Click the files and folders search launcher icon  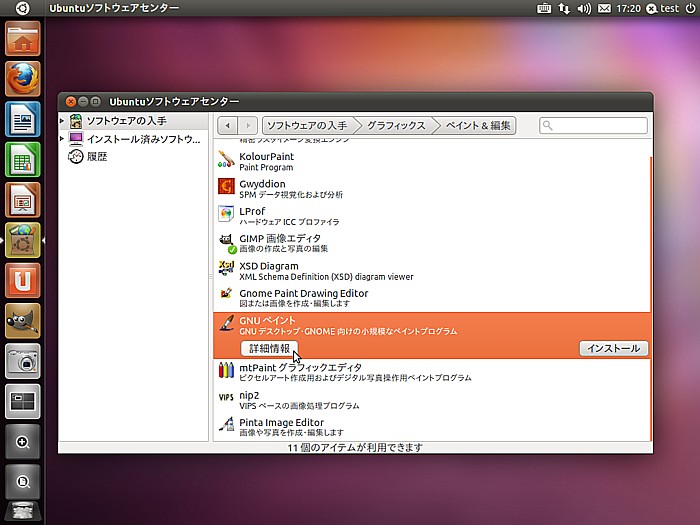[23, 482]
